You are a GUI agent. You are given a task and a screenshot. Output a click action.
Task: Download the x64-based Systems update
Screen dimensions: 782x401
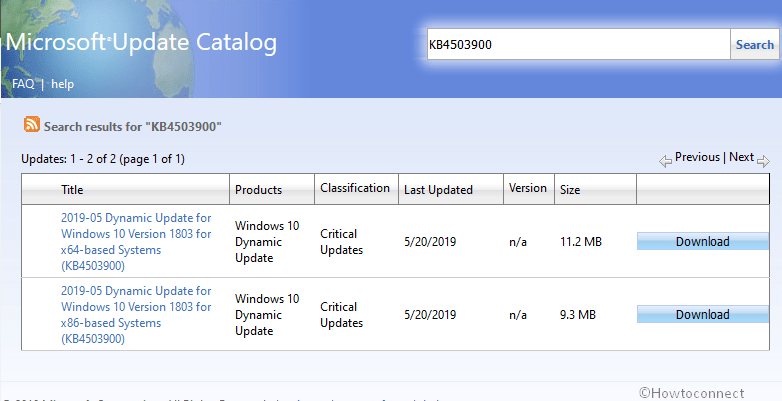[702, 241]
